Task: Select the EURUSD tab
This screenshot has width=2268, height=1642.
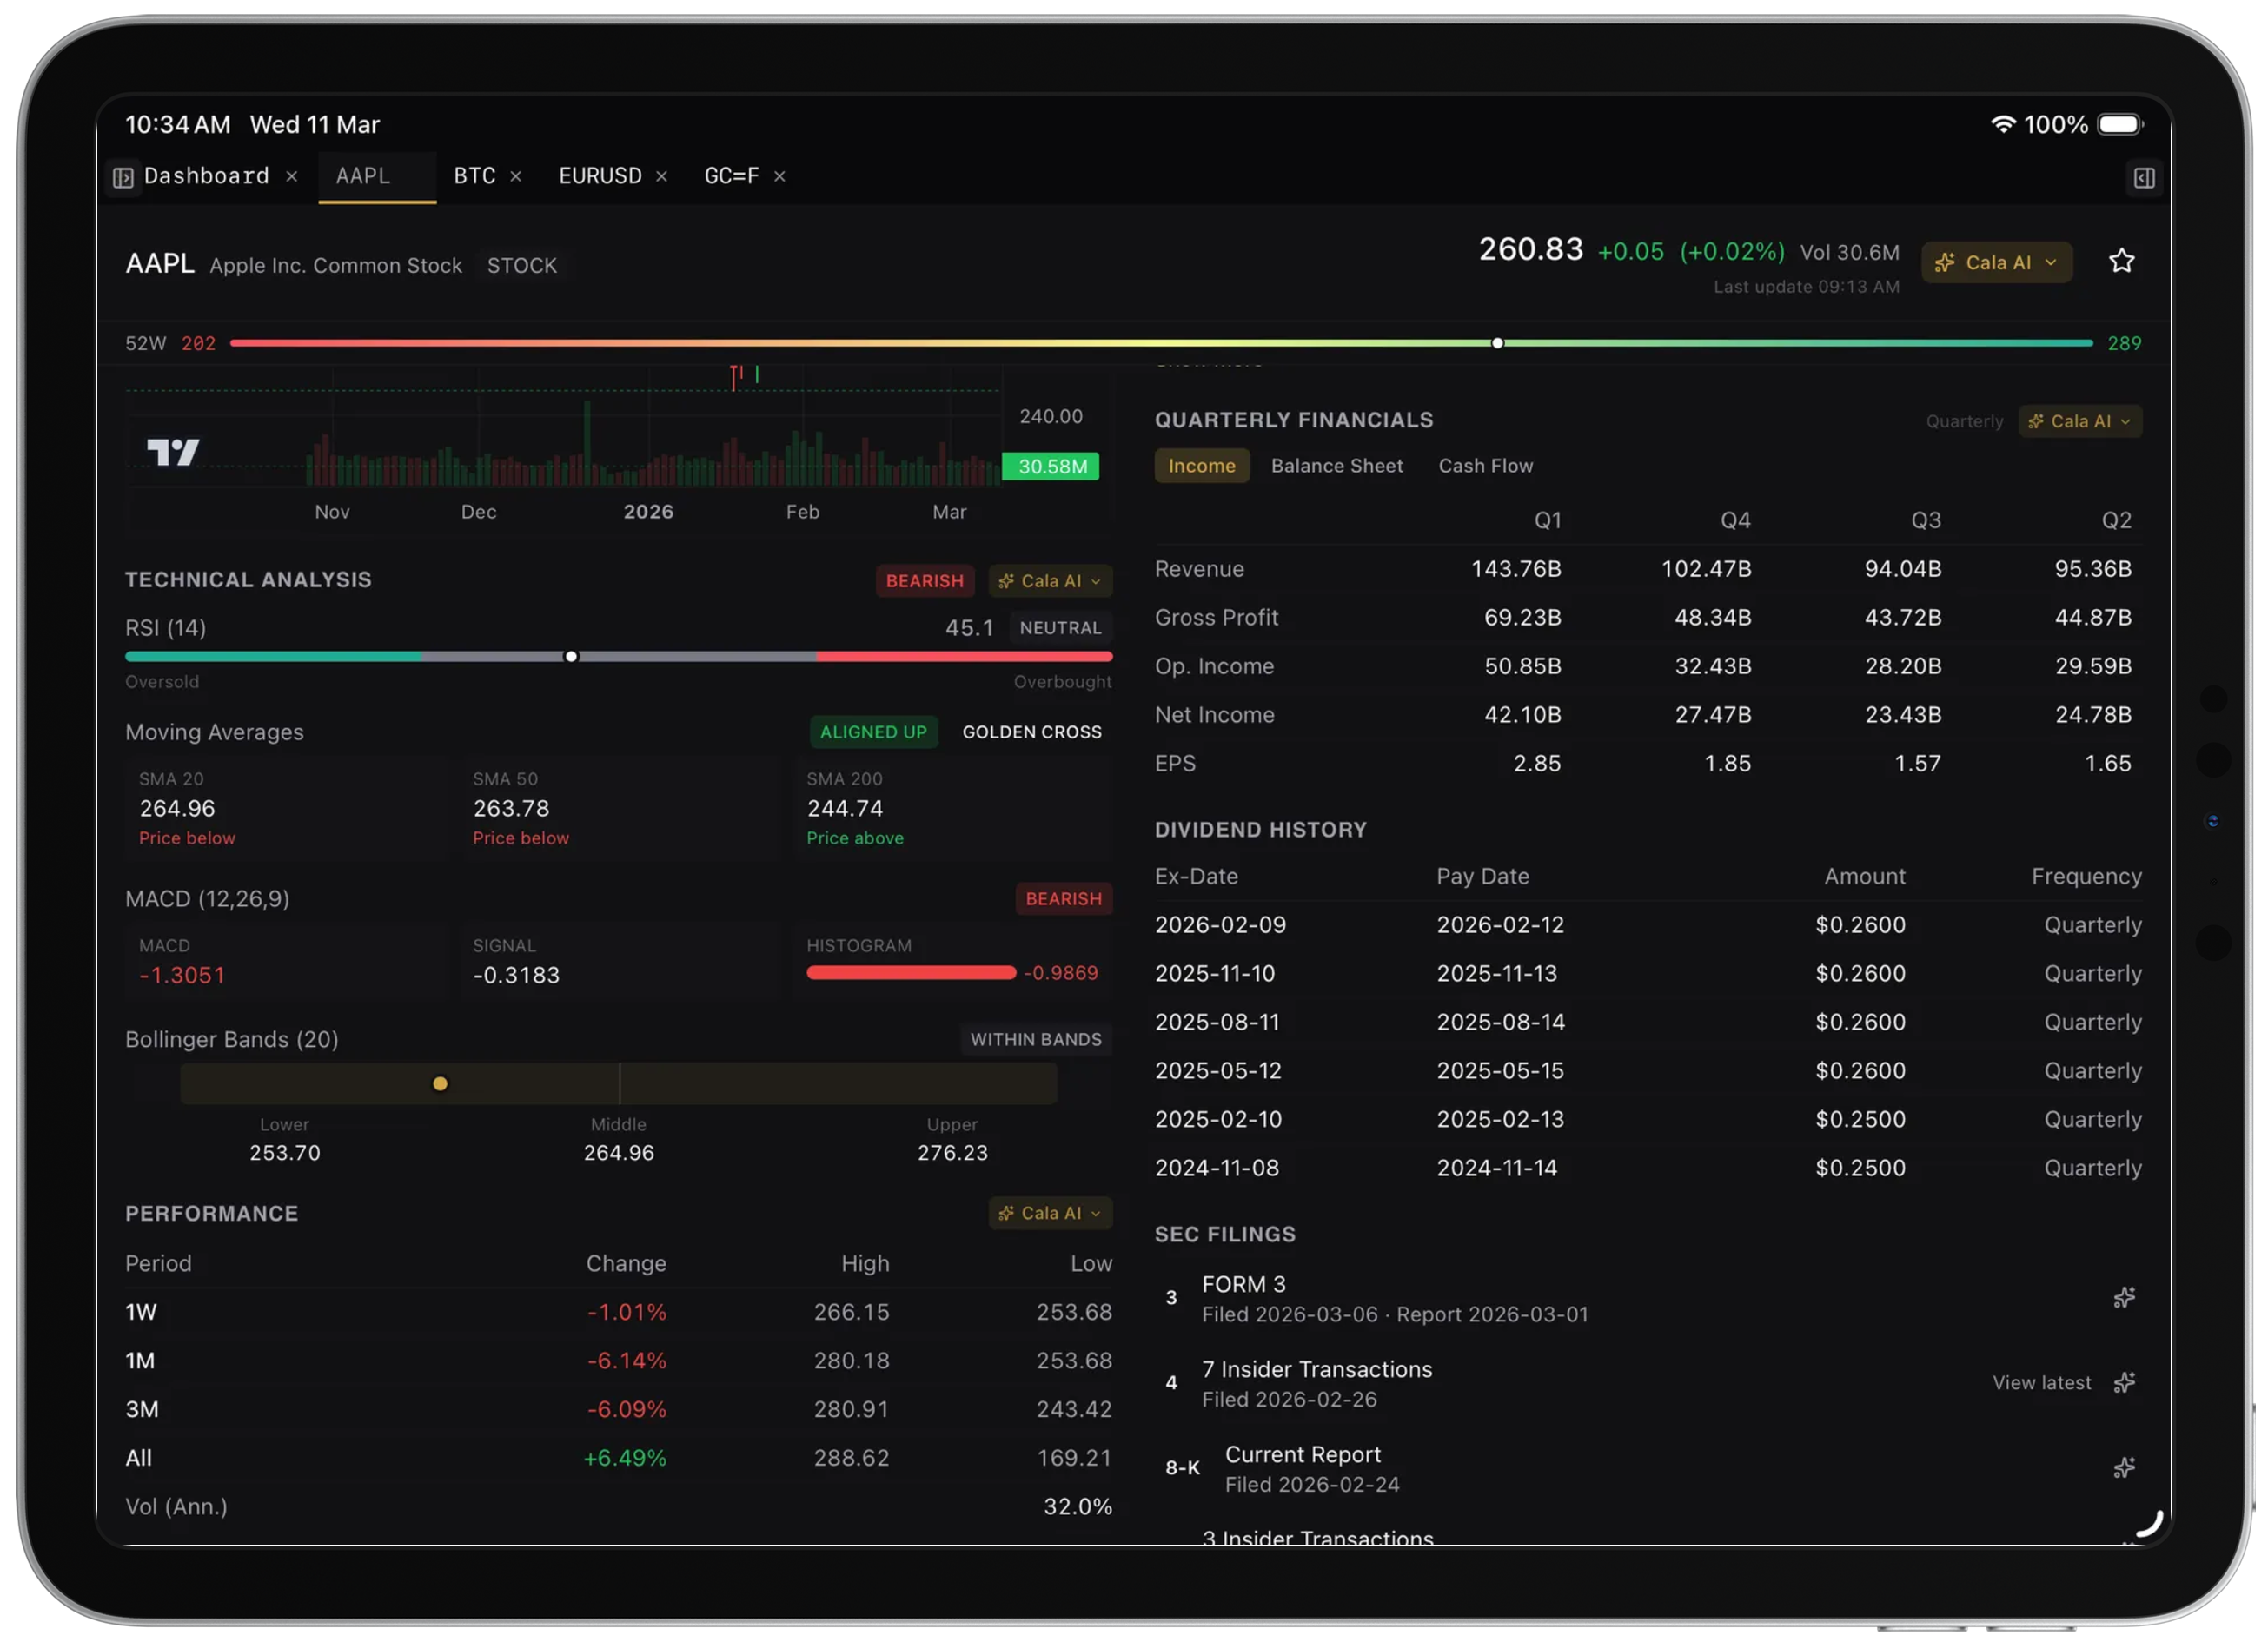Action: tap(598, 176)
